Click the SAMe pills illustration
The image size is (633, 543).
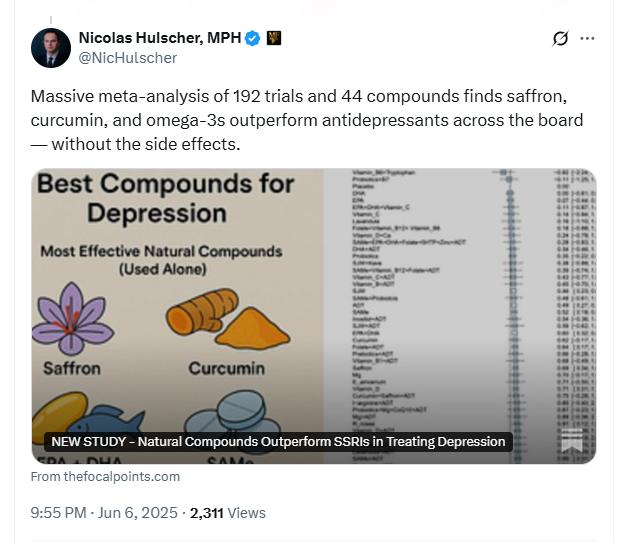click(x=233, y=414)
